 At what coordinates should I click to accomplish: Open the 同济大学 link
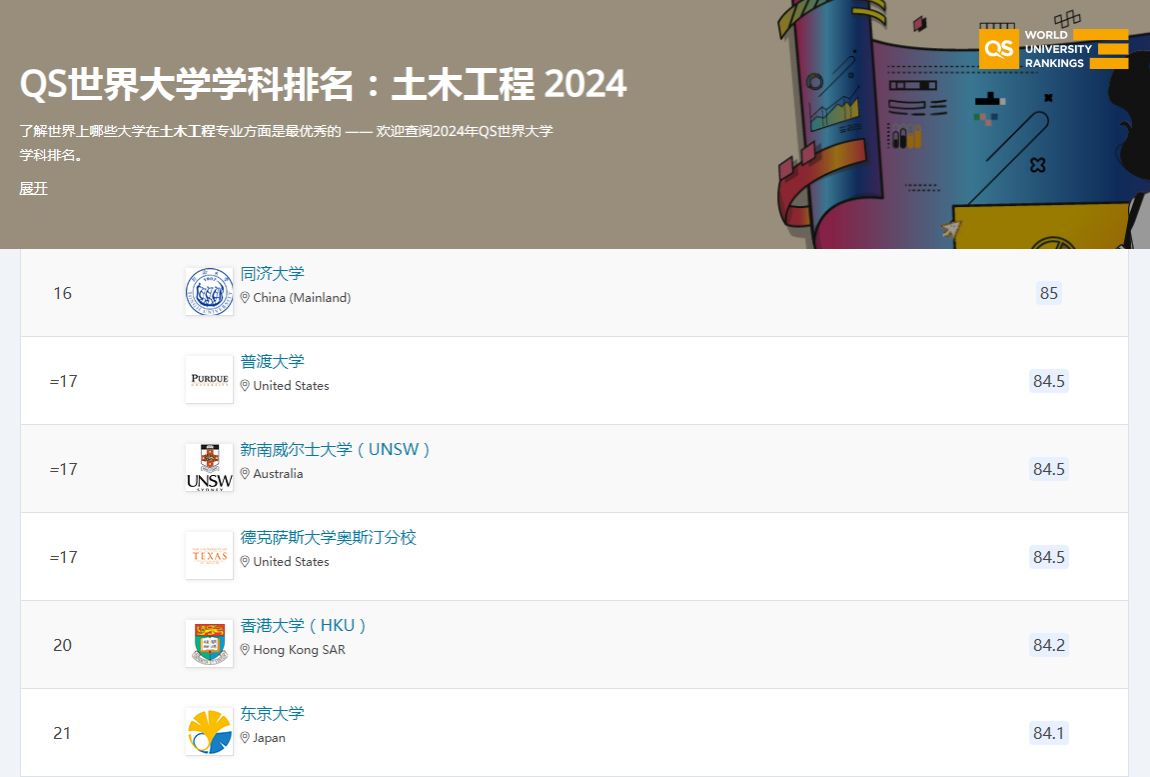272,274
